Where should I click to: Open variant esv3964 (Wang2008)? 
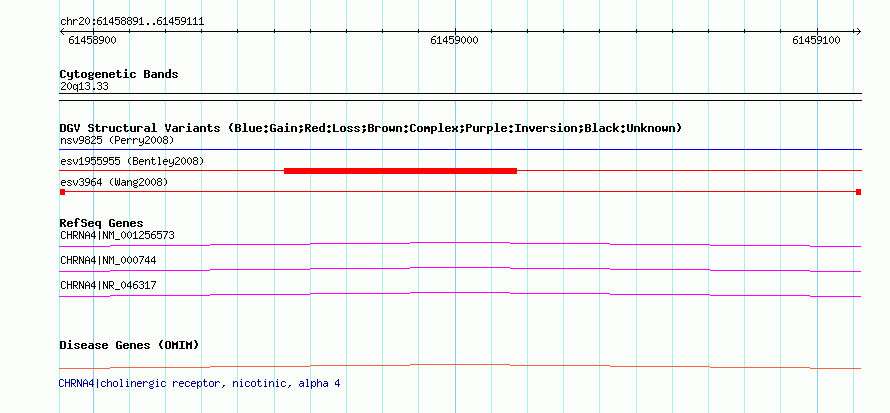[x=114, y=183]
